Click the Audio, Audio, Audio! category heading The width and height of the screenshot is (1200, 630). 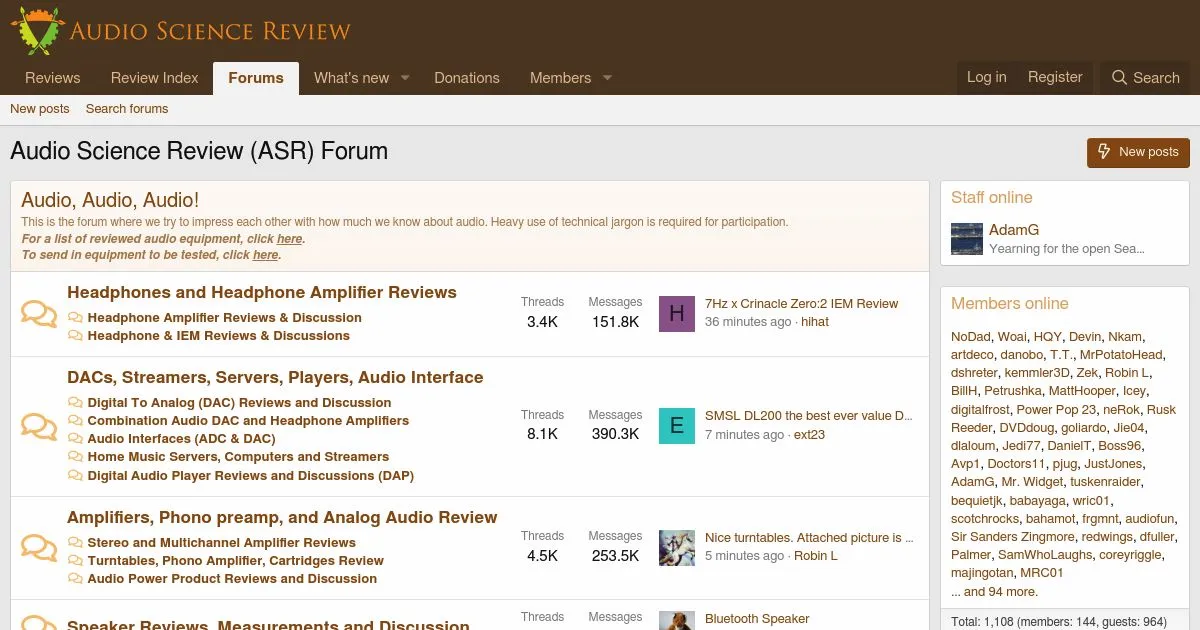point(110,200)
